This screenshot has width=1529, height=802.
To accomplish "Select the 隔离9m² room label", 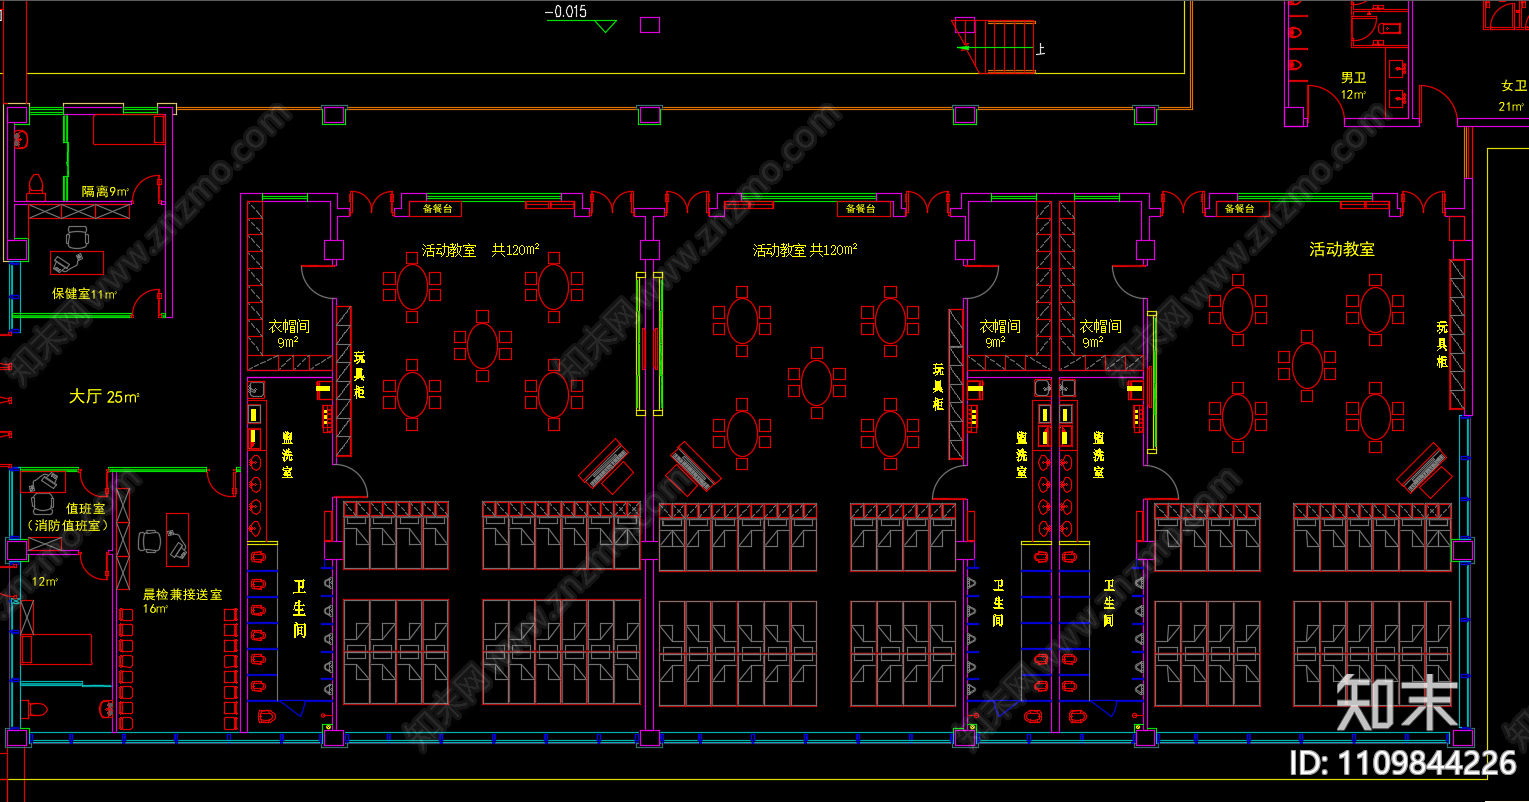I will coord(105,191).
